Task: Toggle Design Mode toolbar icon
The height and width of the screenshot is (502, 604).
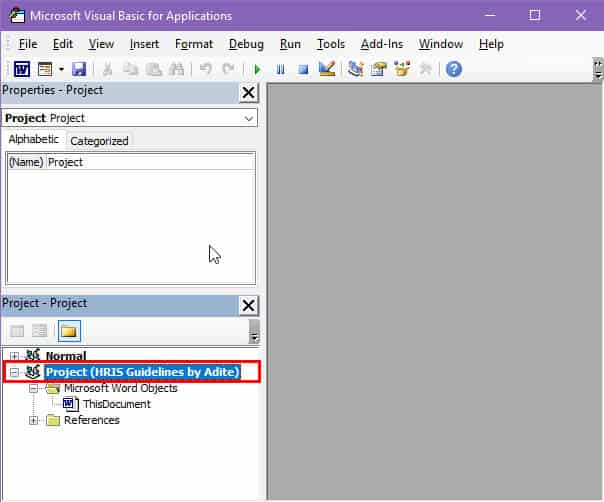Action: [x=327, y=69]
